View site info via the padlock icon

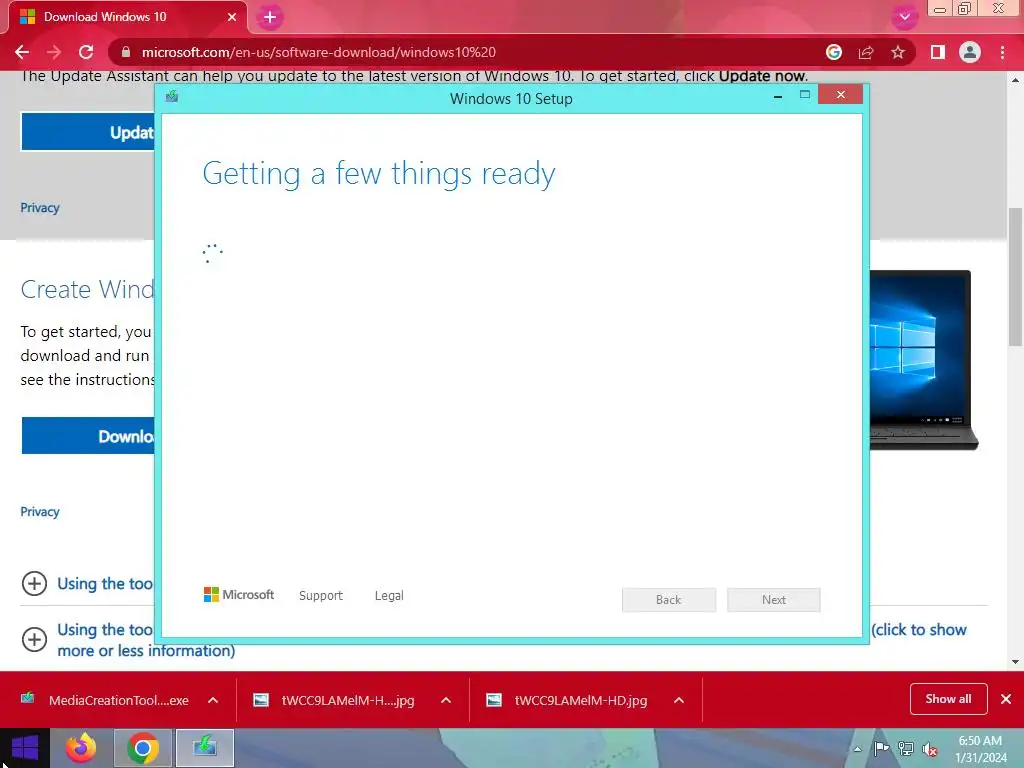(x=126, y=52)
